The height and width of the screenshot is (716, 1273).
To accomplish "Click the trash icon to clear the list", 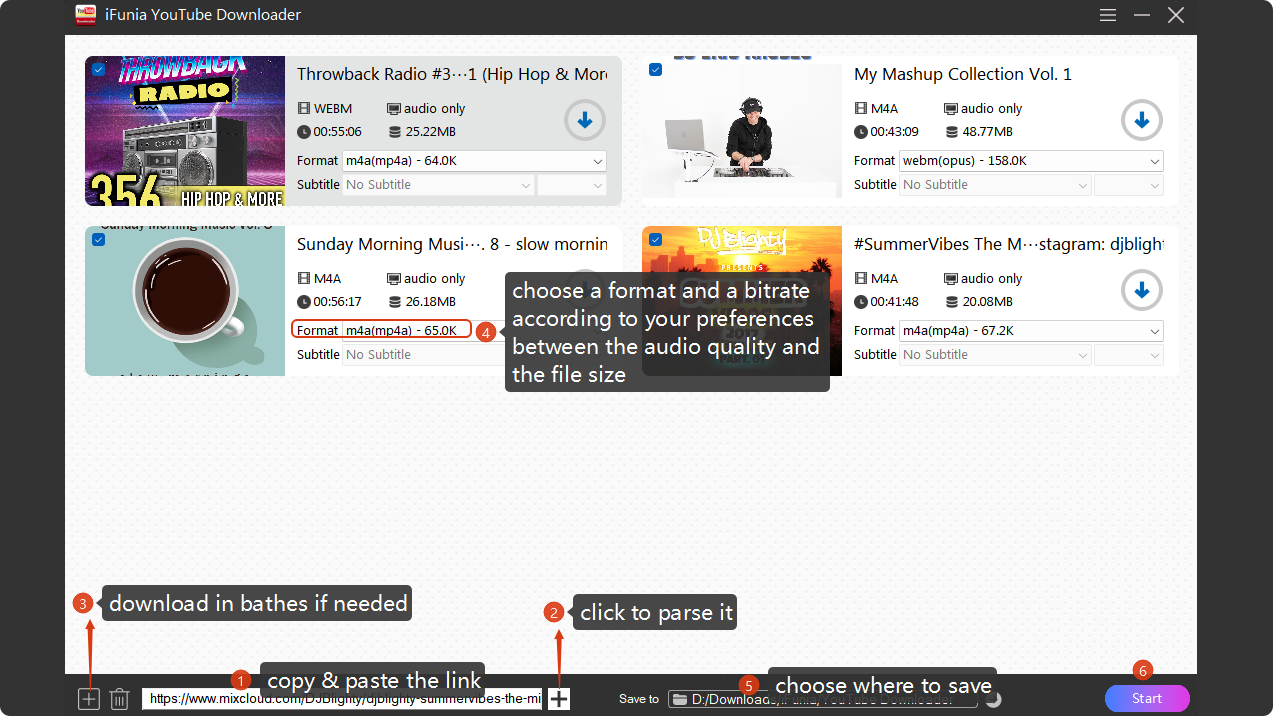I will (x=119, y=698).
